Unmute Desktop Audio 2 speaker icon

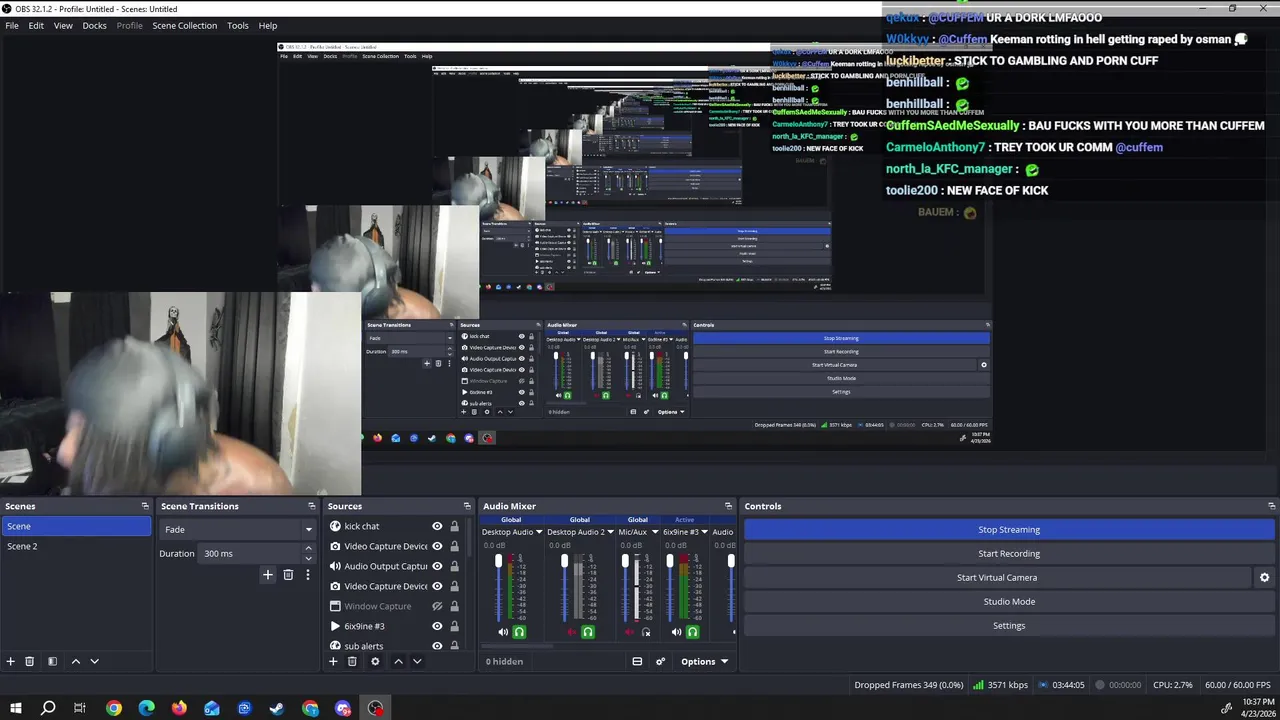[x=572, y=632]
